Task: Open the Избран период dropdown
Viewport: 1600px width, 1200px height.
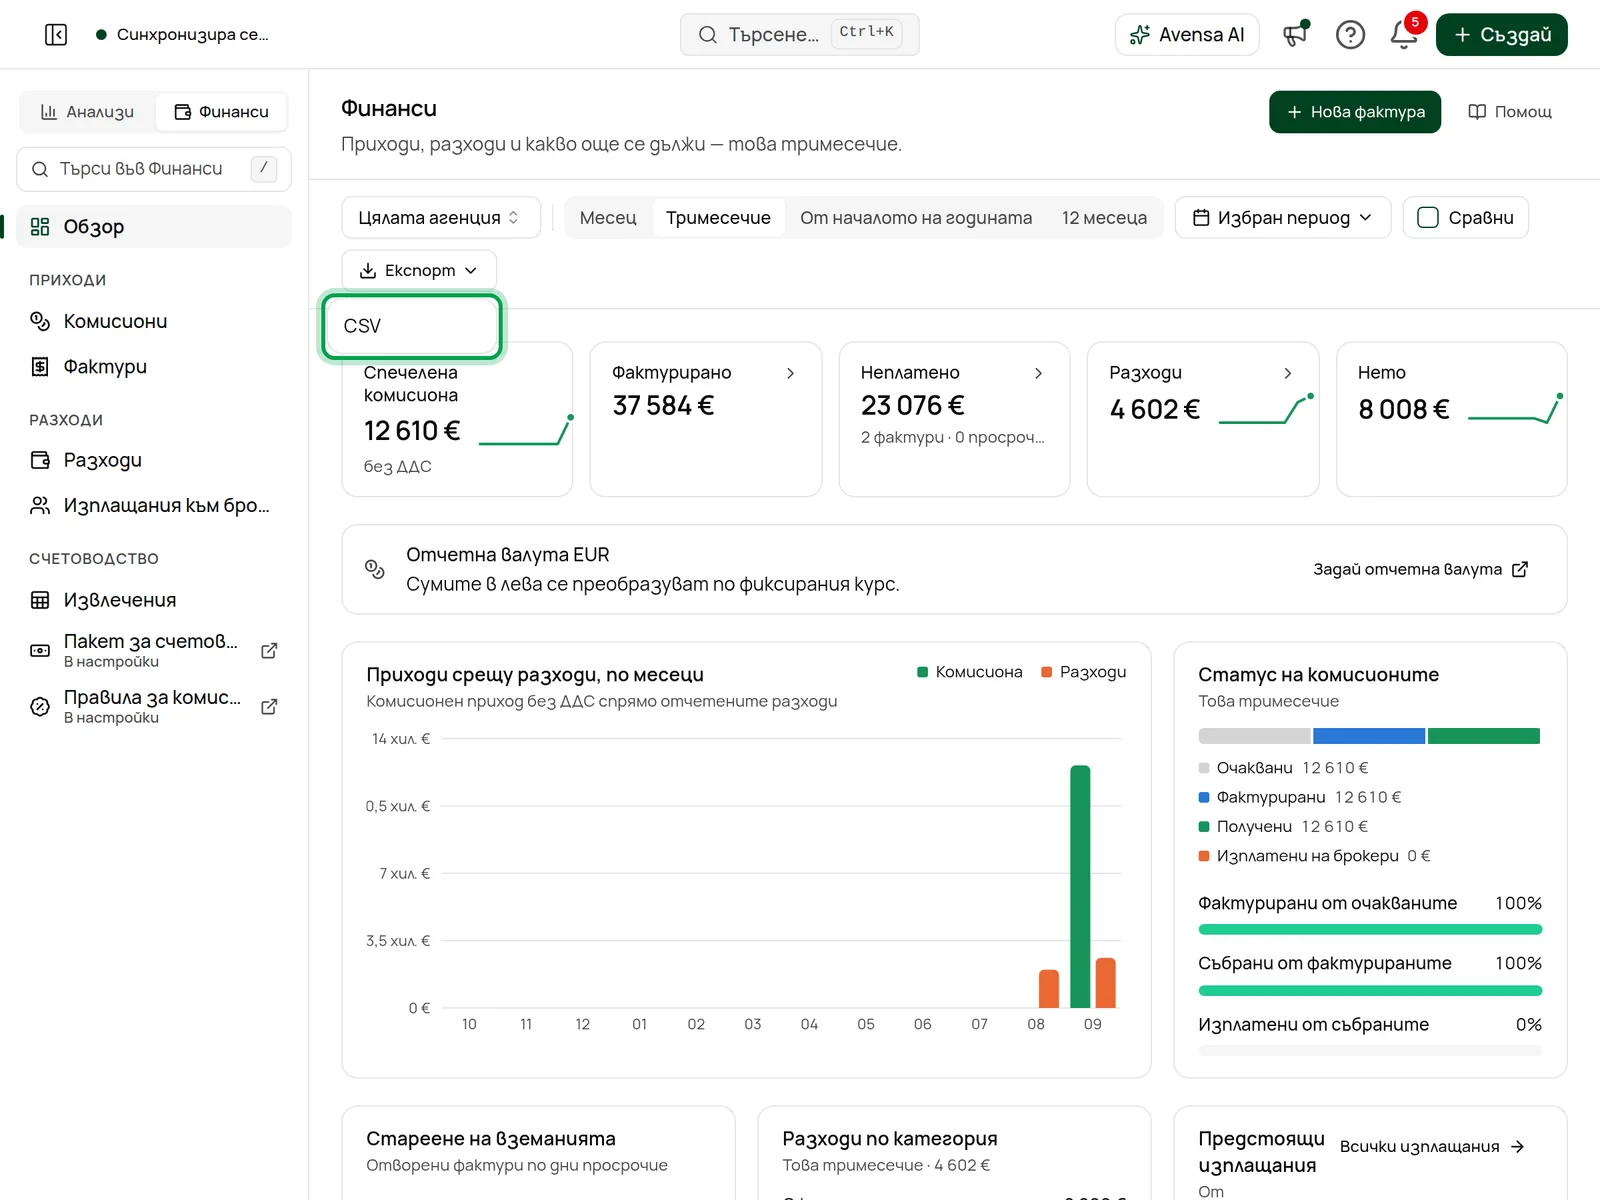Action: tap(1283, 218)
